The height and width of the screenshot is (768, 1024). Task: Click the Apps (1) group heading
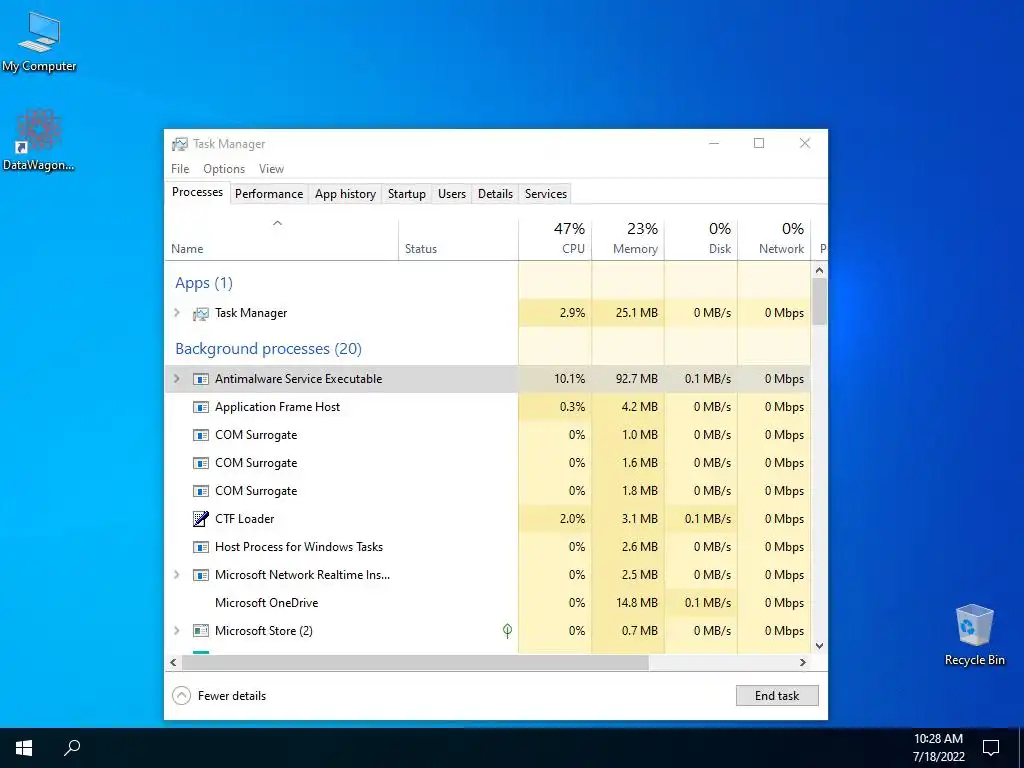pyautogui.click(x=204, y=283)
